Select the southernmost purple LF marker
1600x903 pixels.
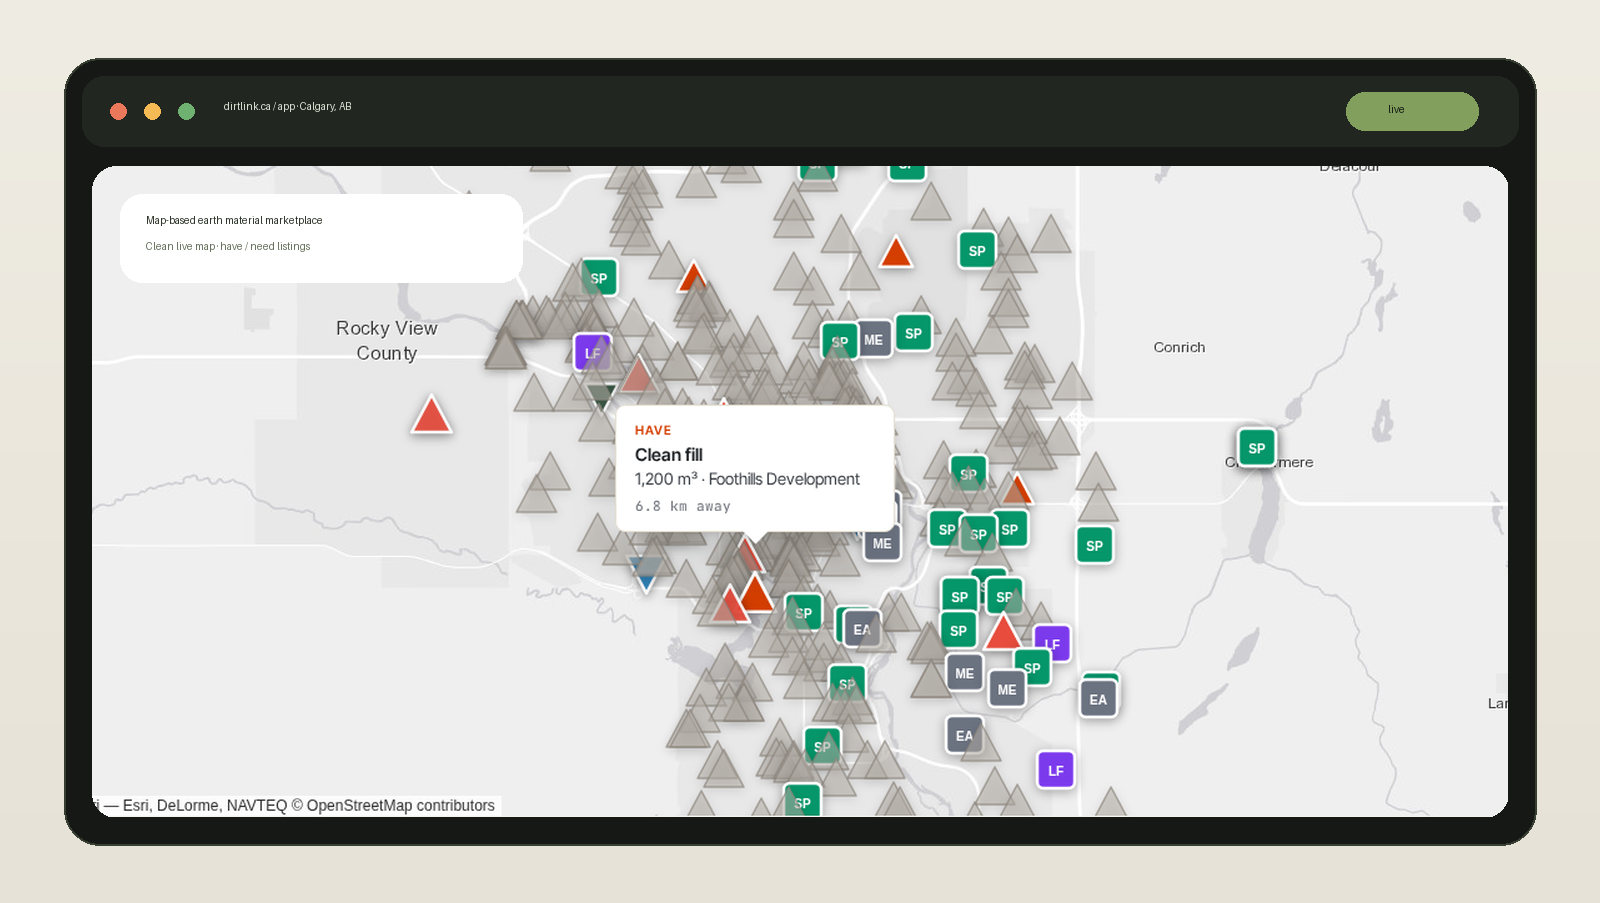[1055, 770]
